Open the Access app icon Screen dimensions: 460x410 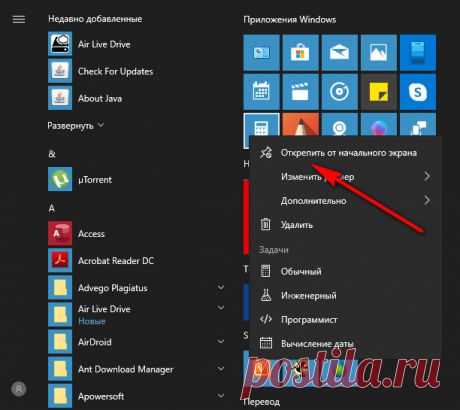coord(60,234)
